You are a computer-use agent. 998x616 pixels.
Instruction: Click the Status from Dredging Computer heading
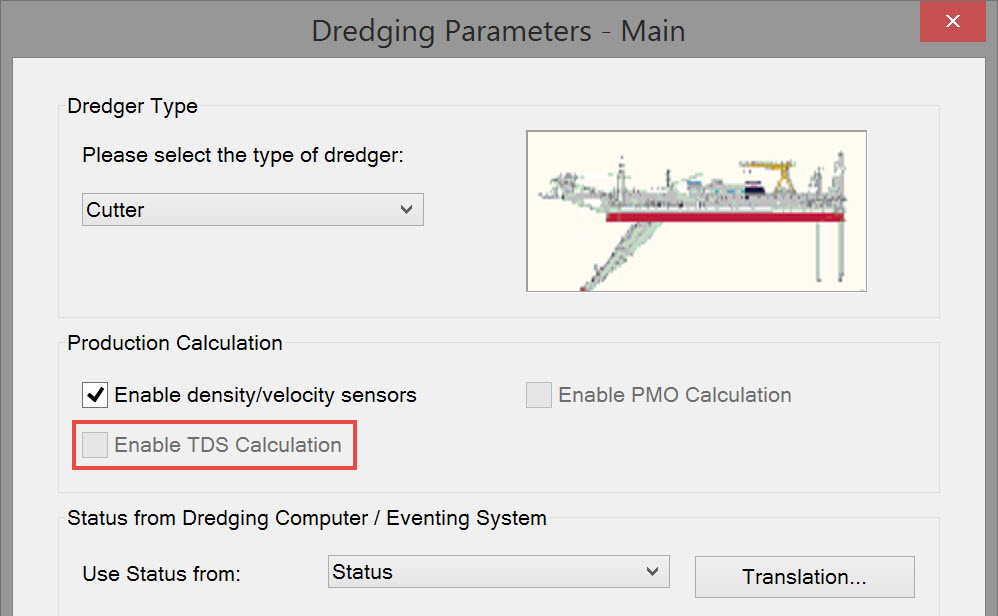[x=306, y=518]
